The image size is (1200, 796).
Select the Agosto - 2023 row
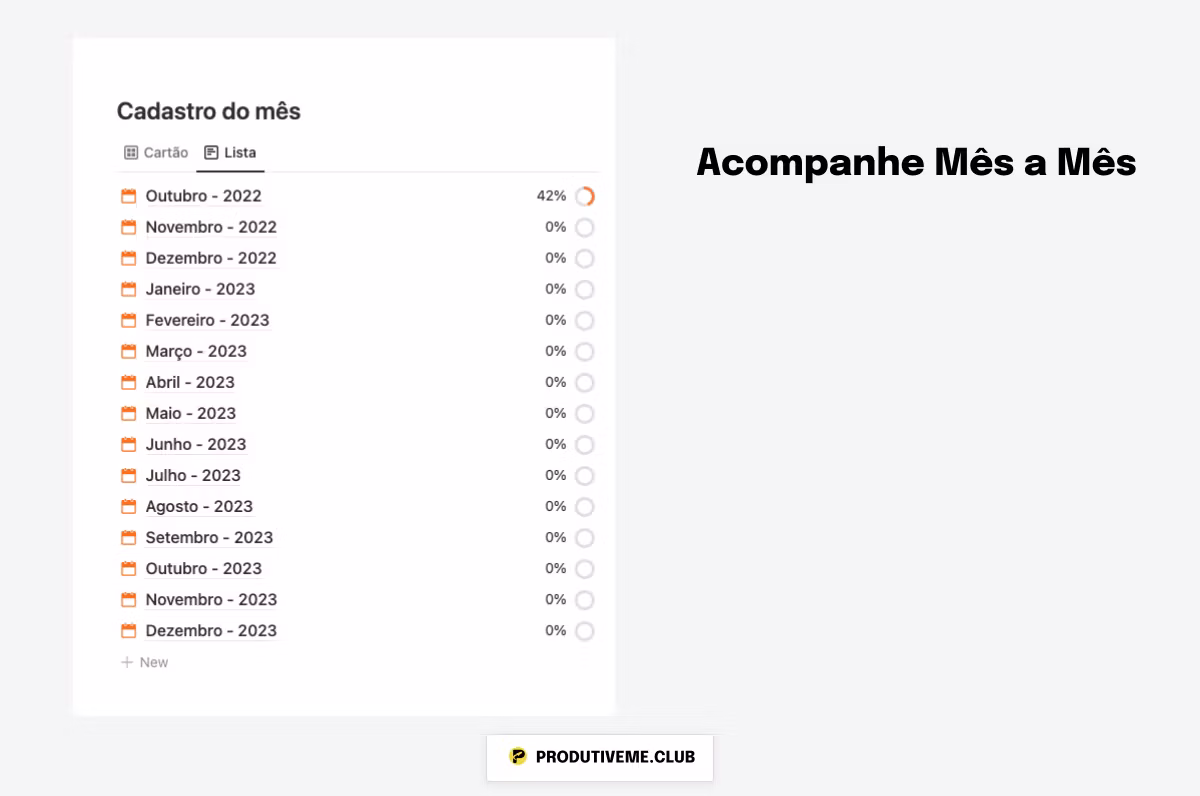(199, 506)
